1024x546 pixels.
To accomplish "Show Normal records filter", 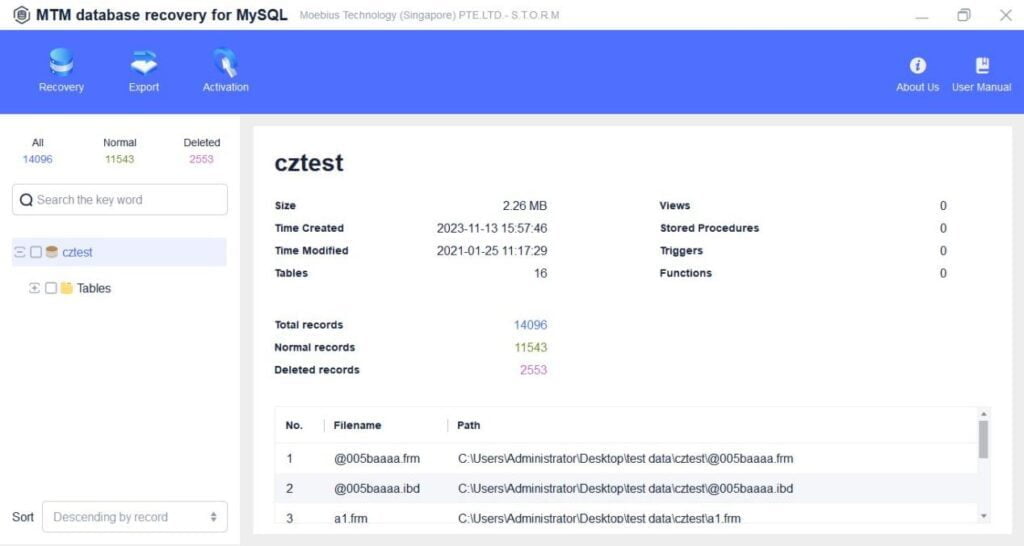I will (120, 151).
